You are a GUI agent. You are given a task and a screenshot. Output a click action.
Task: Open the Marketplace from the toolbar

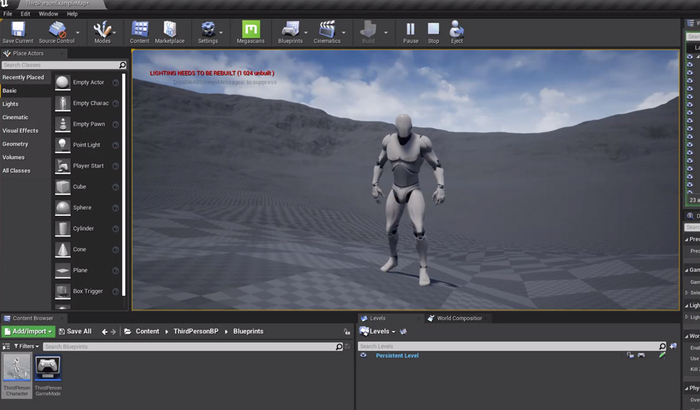[169, 31]
